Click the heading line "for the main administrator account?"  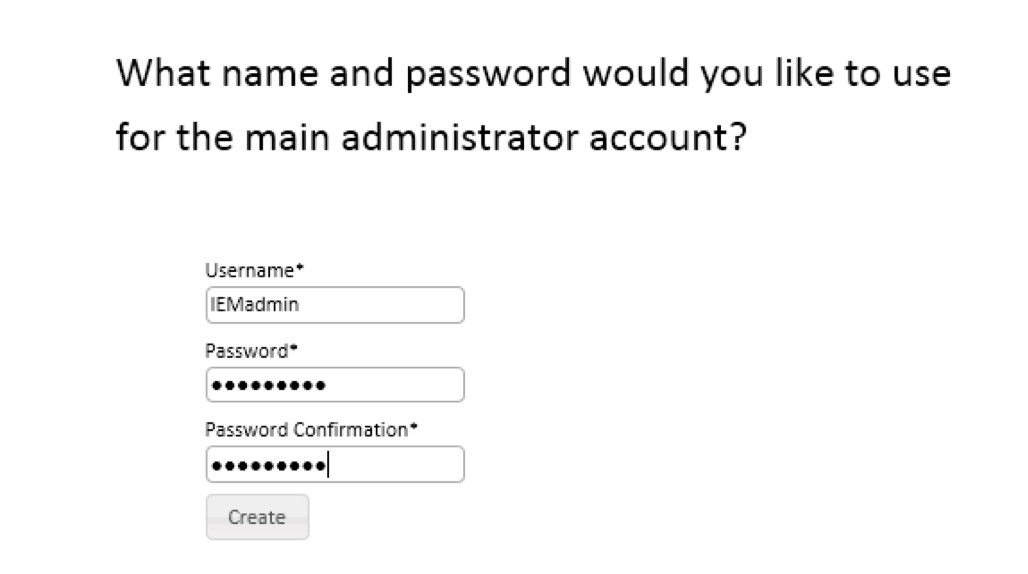tap(431, 136)
